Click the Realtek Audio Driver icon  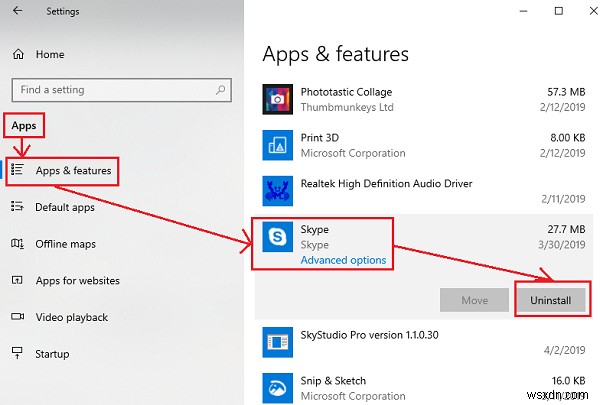point(276,190)
